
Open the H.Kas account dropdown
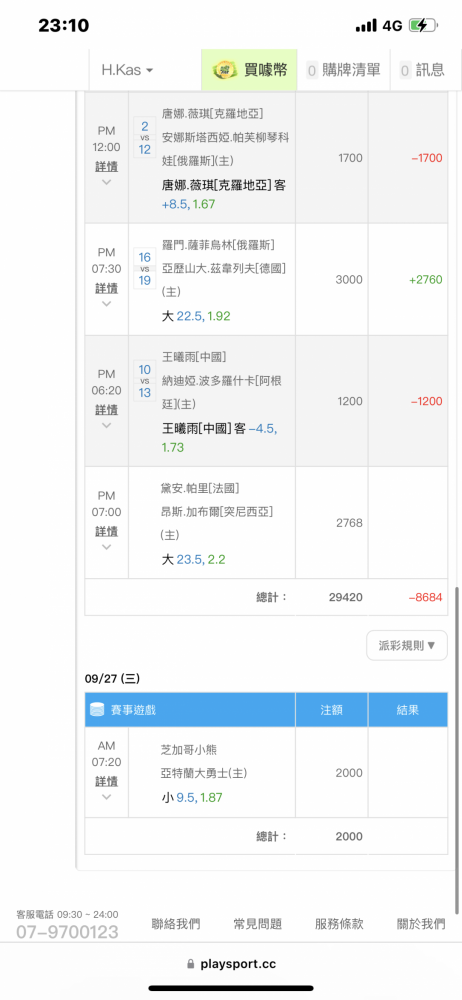tap(127, 70)
